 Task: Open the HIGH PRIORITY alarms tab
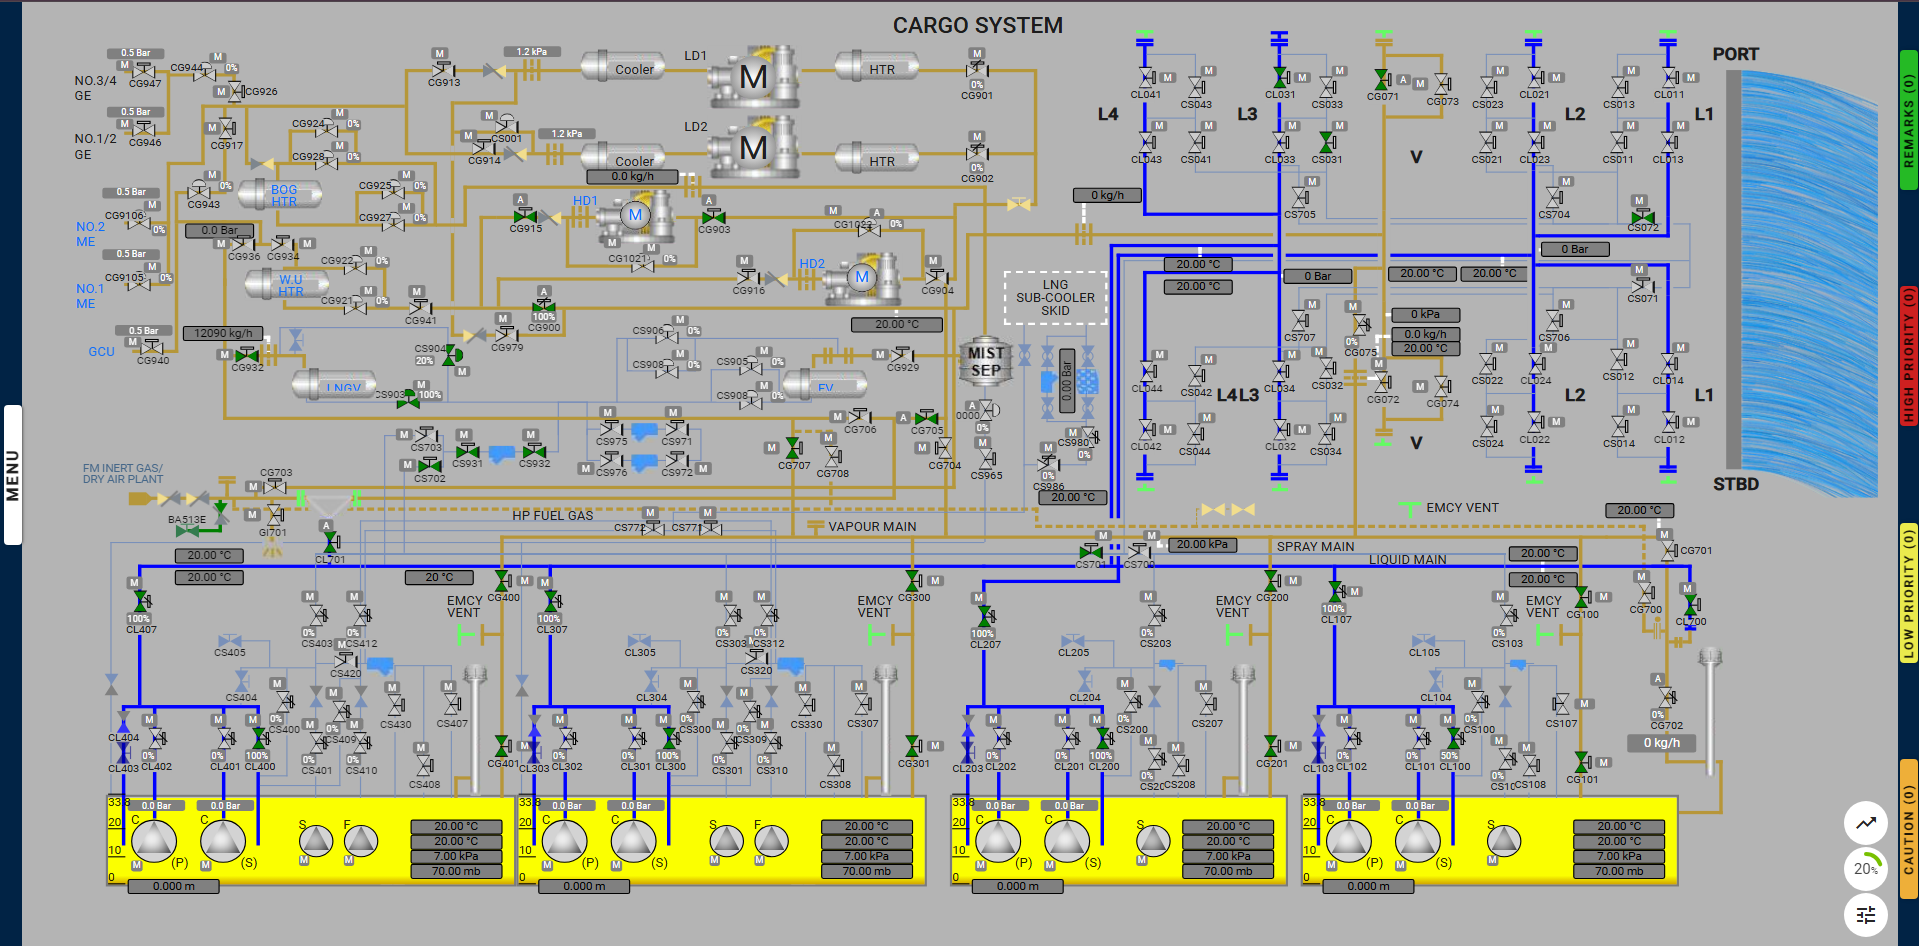coord(1908,355)
